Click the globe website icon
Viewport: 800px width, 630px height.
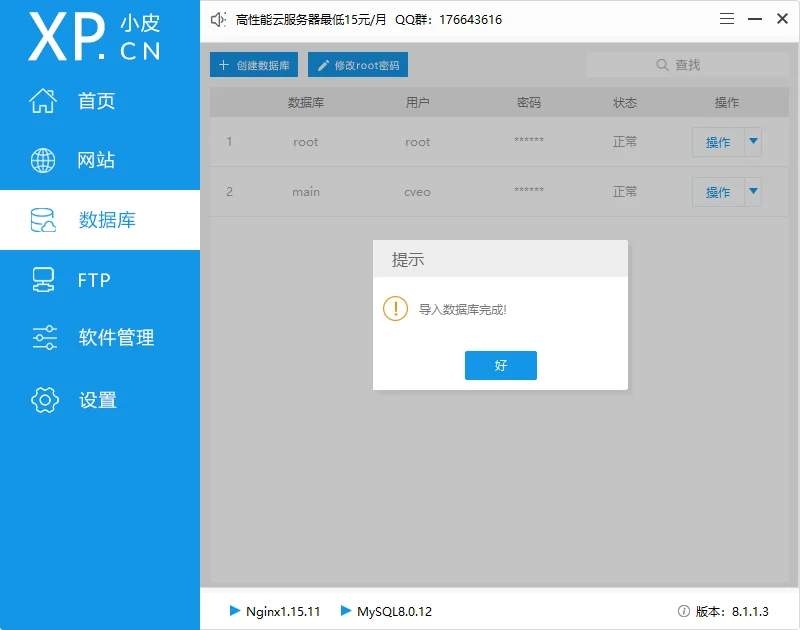[x=43, y=160]
